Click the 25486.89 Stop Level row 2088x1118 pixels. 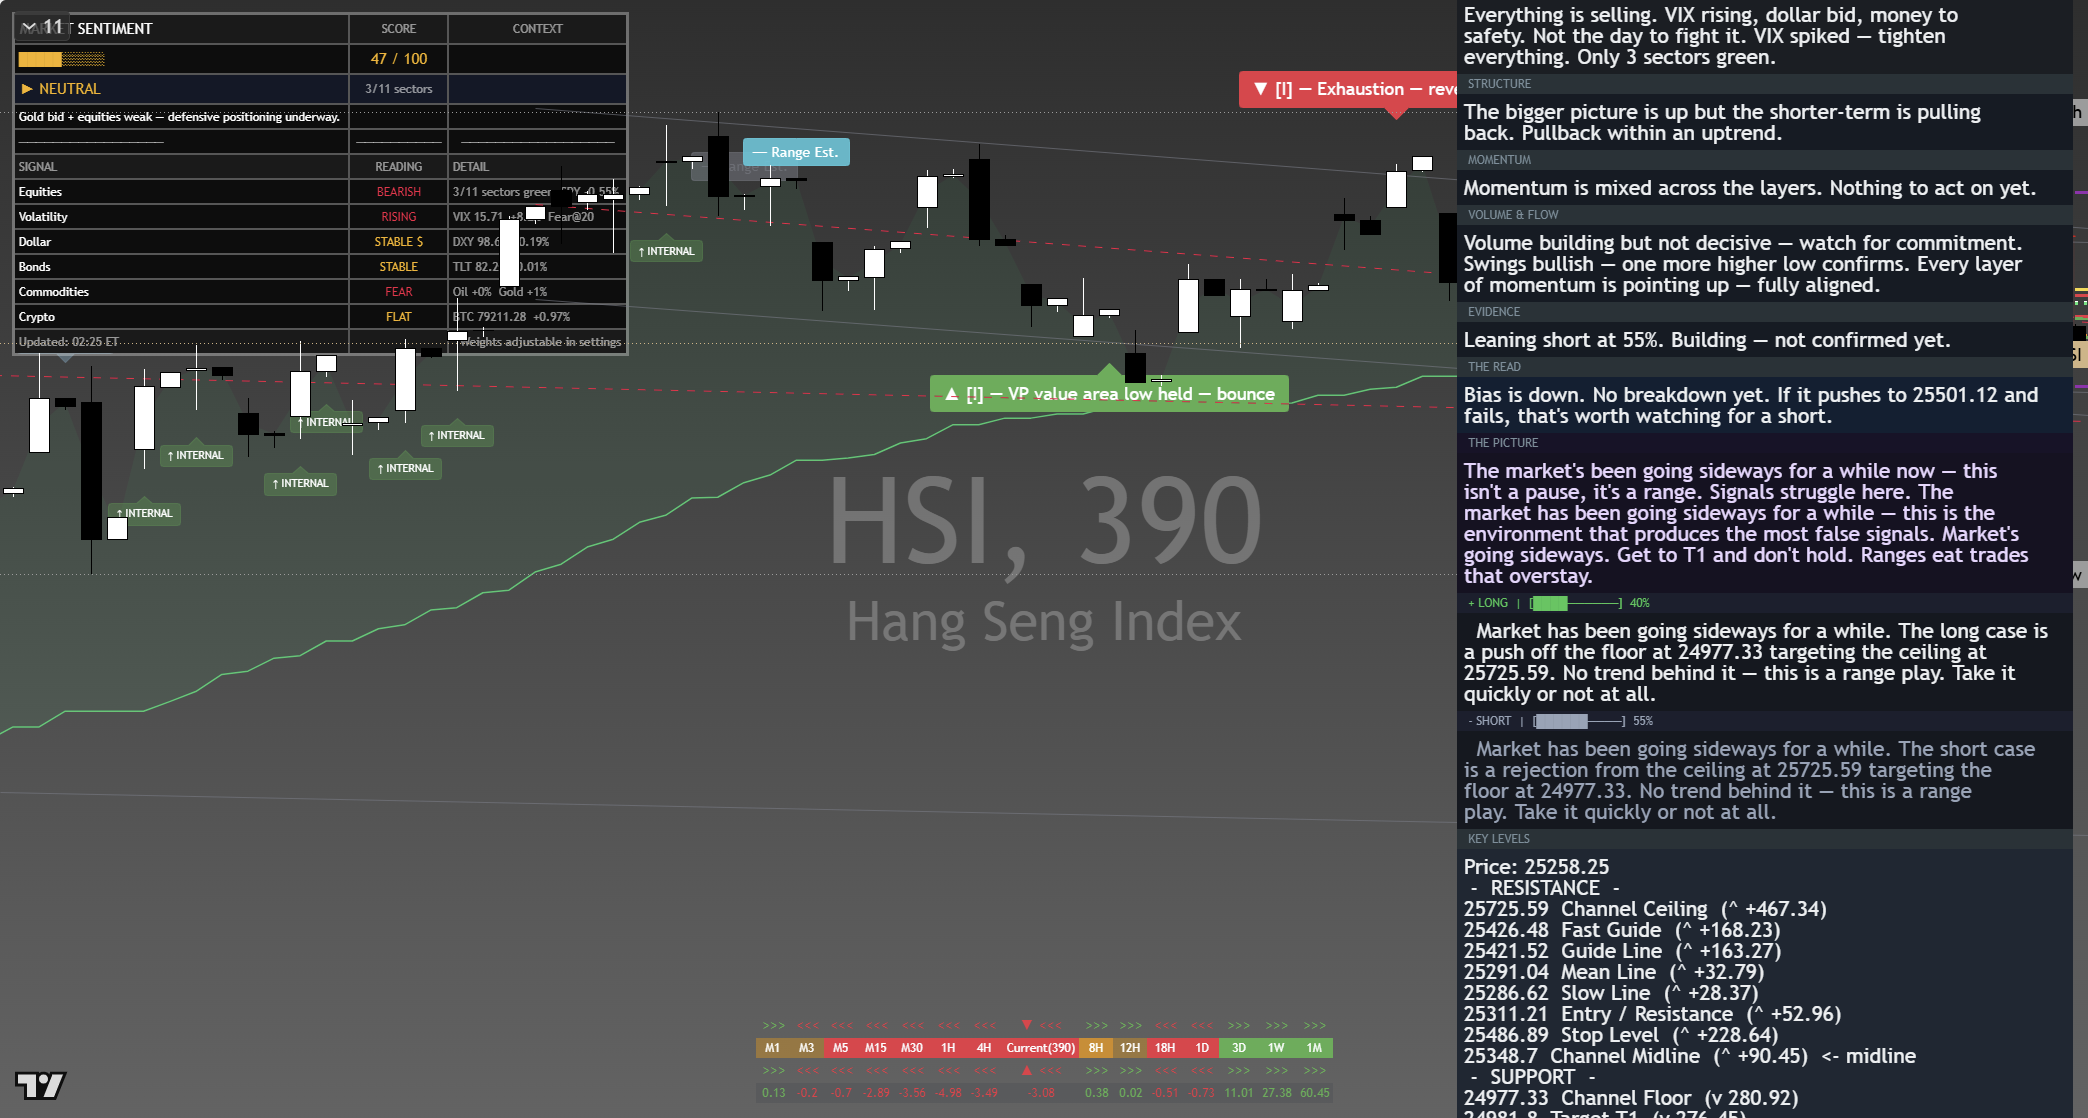coord(1621,1035)
